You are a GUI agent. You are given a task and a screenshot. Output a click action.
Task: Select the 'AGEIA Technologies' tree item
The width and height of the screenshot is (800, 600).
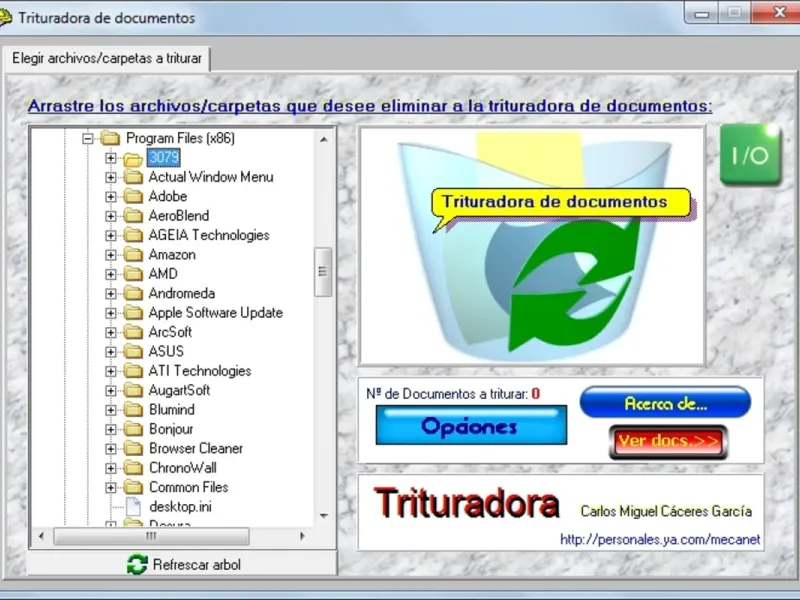[x=209, y=235]
